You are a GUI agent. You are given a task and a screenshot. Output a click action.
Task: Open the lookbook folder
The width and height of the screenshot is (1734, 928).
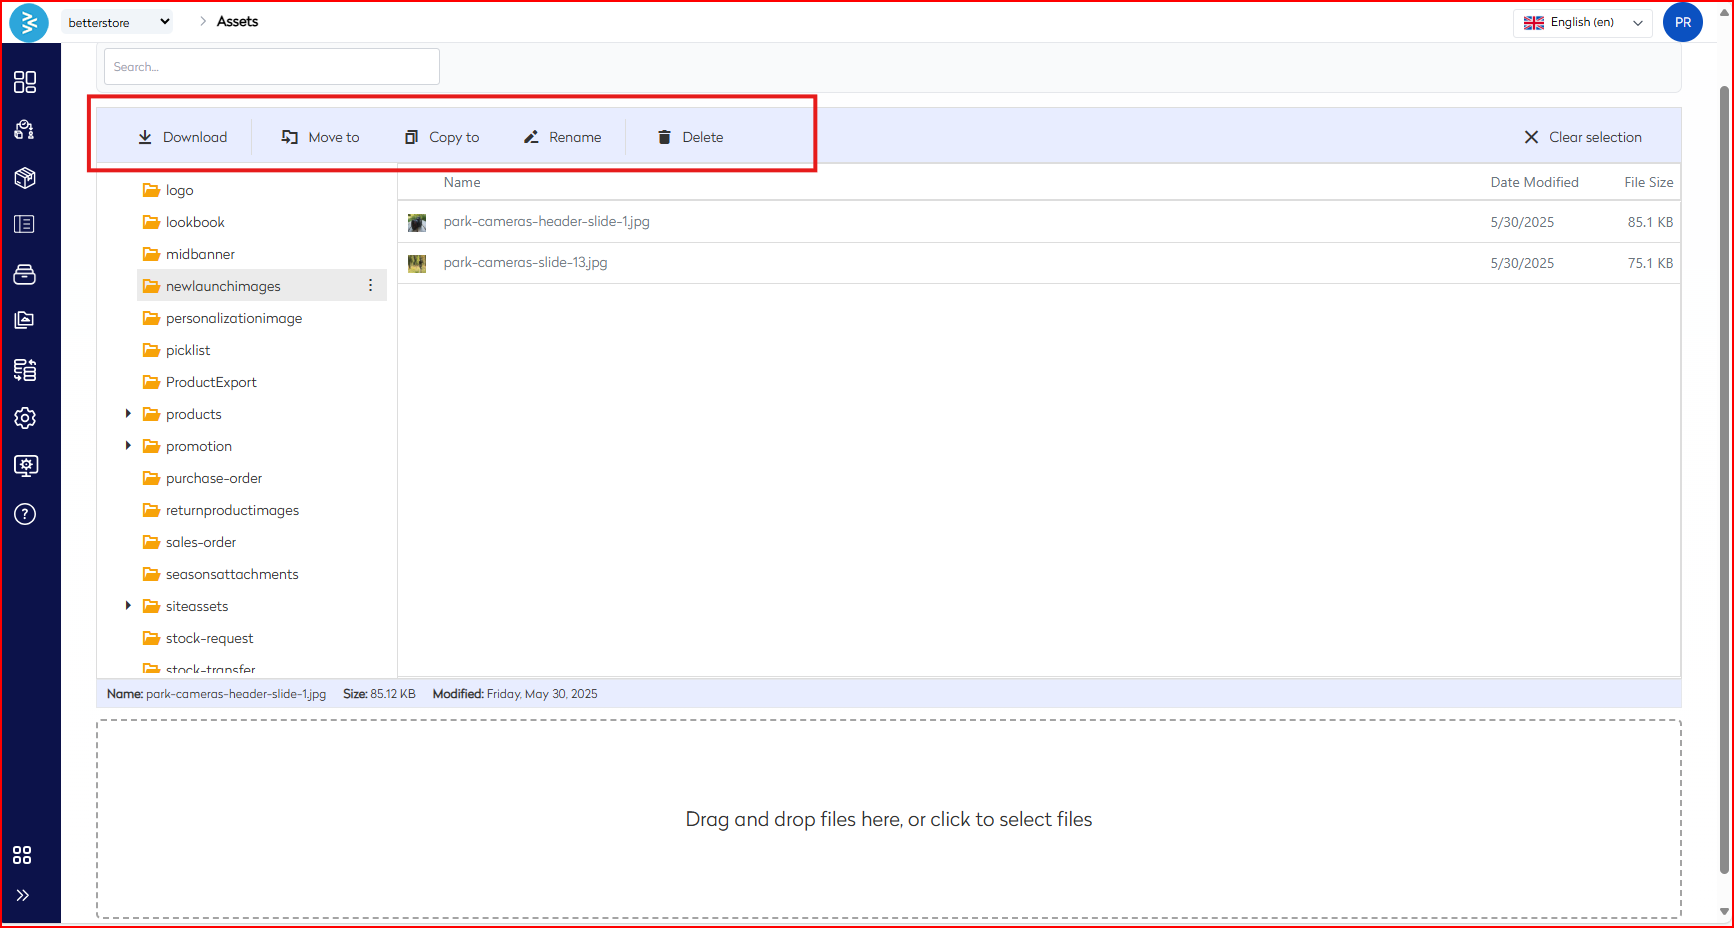[195, 222]
